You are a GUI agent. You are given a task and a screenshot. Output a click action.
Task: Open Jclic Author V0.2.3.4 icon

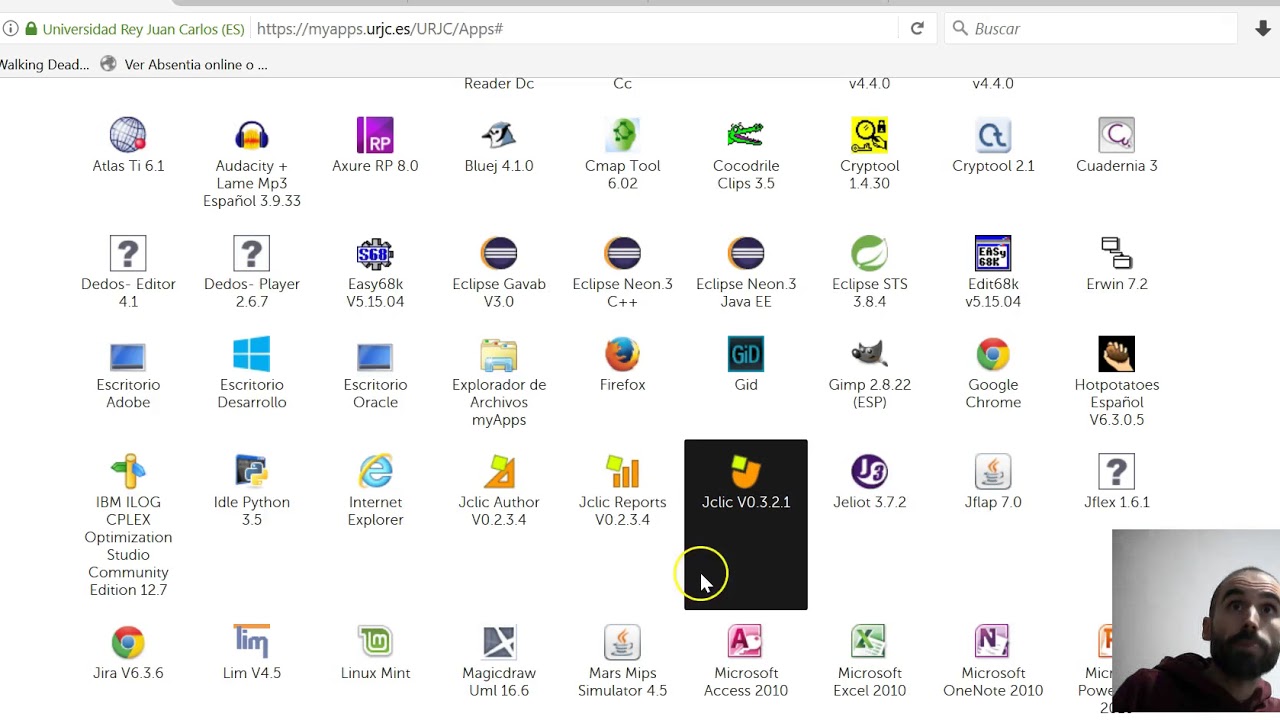[x=499, y=472]
